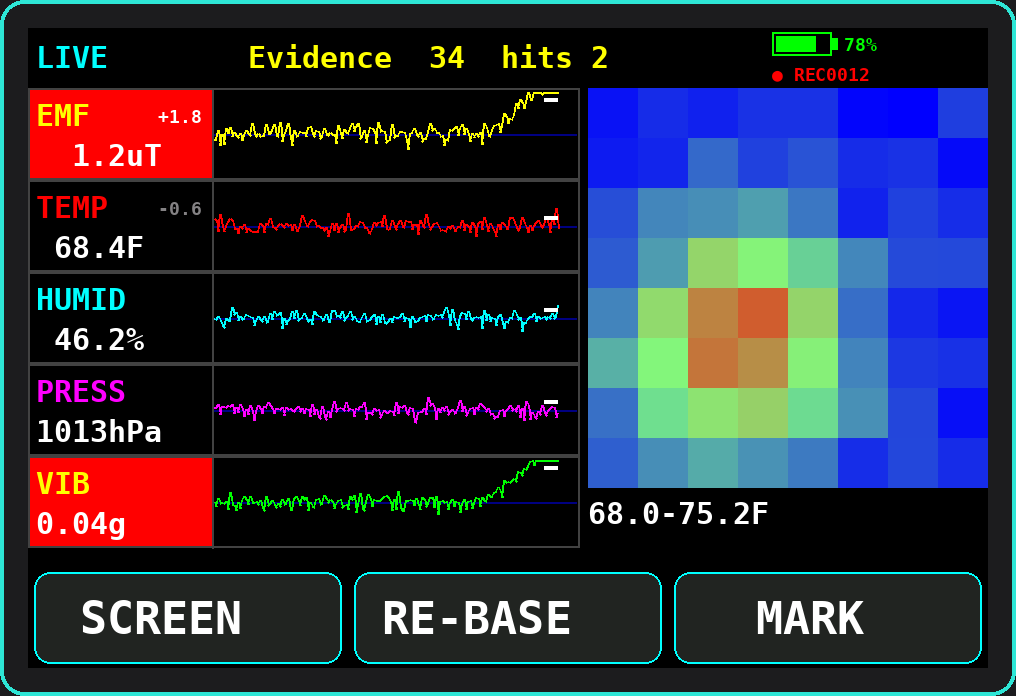The image size is (1016, 696).
Task: Click the LIVE status label
Action: point(72,58)
